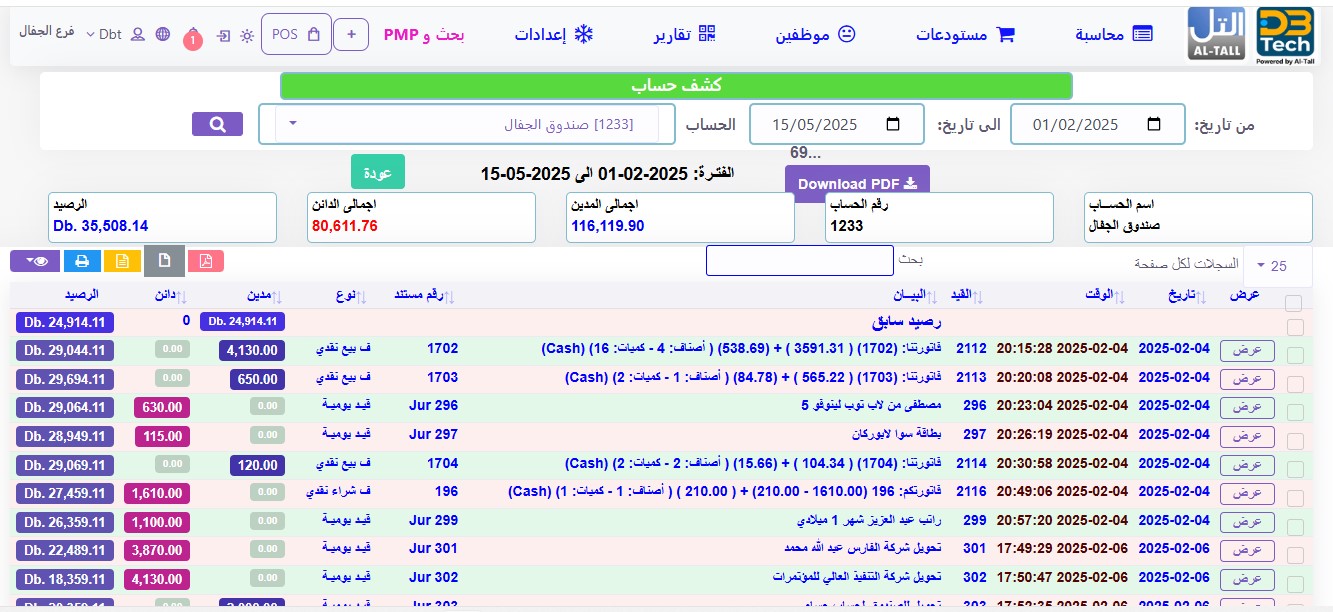Open the بحث و PMP menu
The width and height of the screenshot is (1333, 612).
[424, 35]
